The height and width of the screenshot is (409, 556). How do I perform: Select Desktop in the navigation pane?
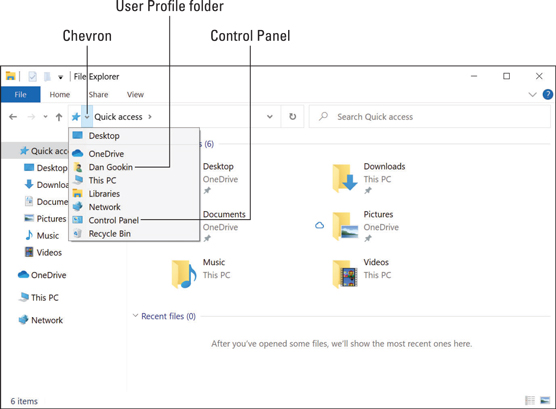coord(45,168)
